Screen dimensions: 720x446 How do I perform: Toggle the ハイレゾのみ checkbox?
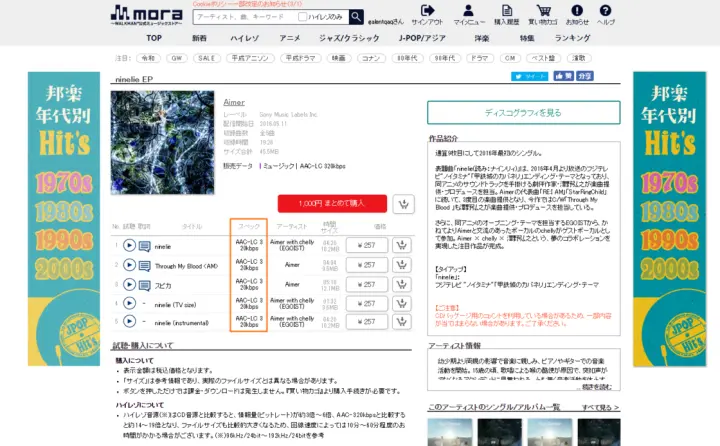coord(302,17)
